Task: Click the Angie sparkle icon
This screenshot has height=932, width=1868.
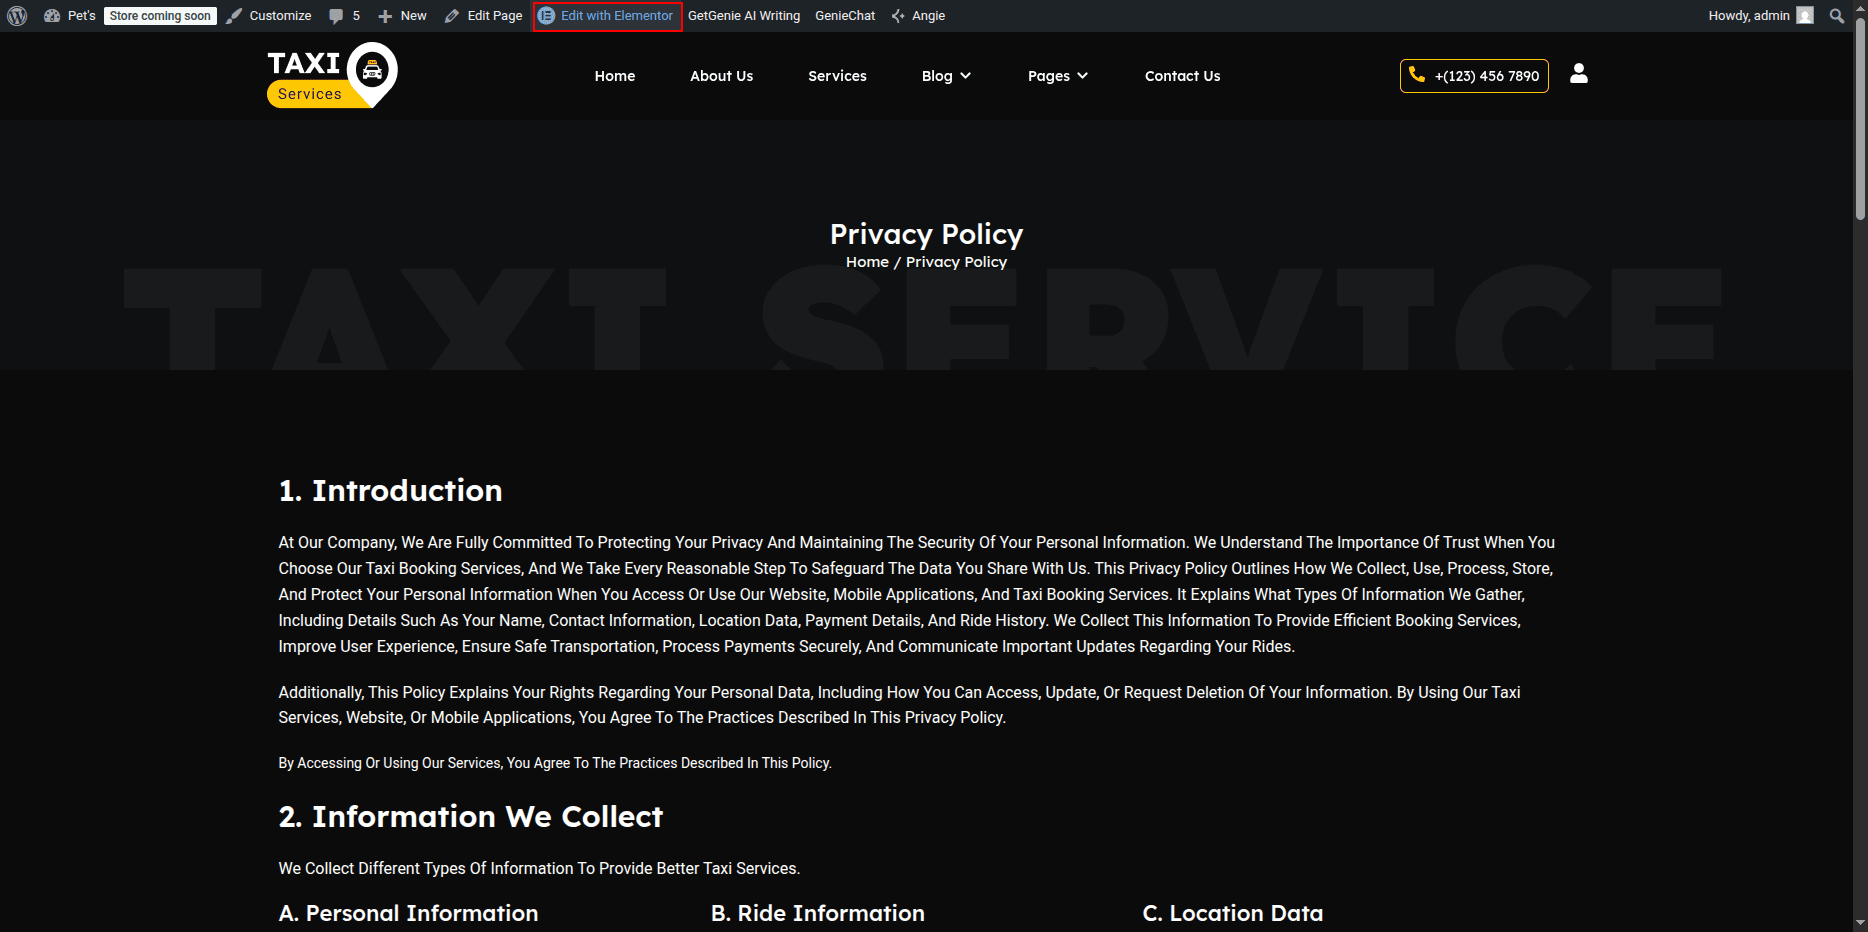Action: (x=898, y=16)
